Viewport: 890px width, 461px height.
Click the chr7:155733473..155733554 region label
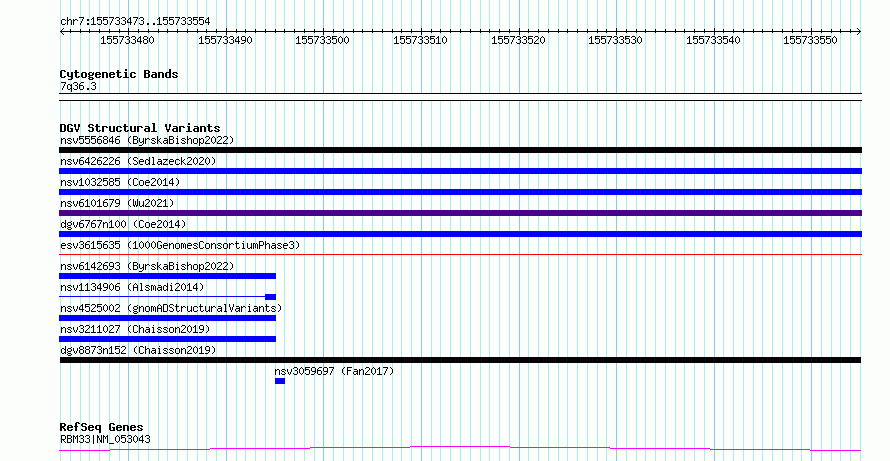tap(135, 21)
